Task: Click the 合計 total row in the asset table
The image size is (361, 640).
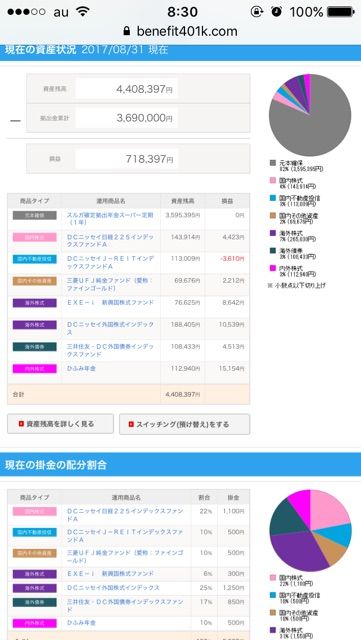Action: pos(129,395)
